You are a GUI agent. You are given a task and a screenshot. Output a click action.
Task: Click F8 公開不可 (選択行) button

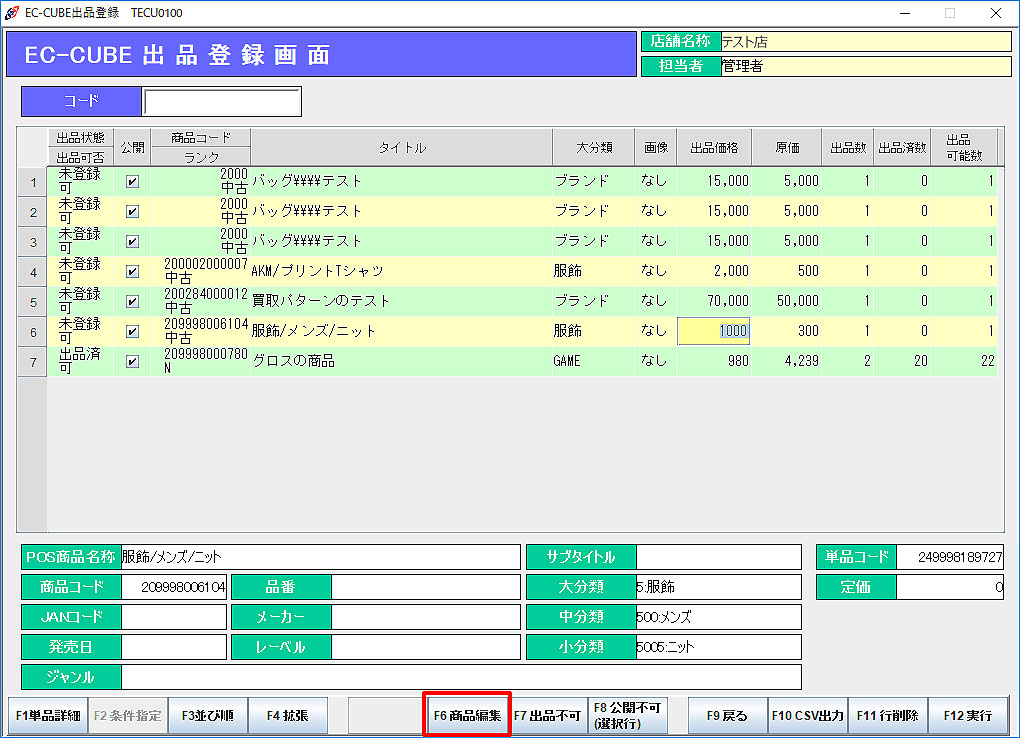tap(627, 716)
